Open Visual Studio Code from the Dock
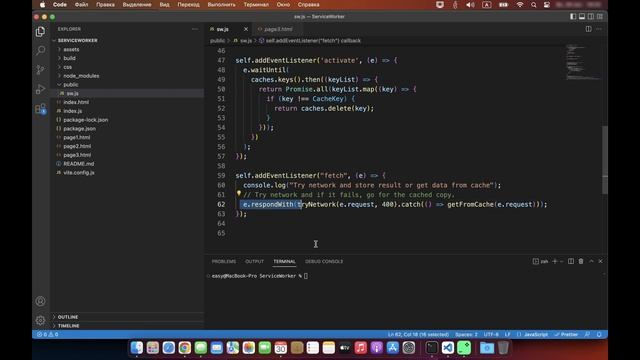 point(447,348)
